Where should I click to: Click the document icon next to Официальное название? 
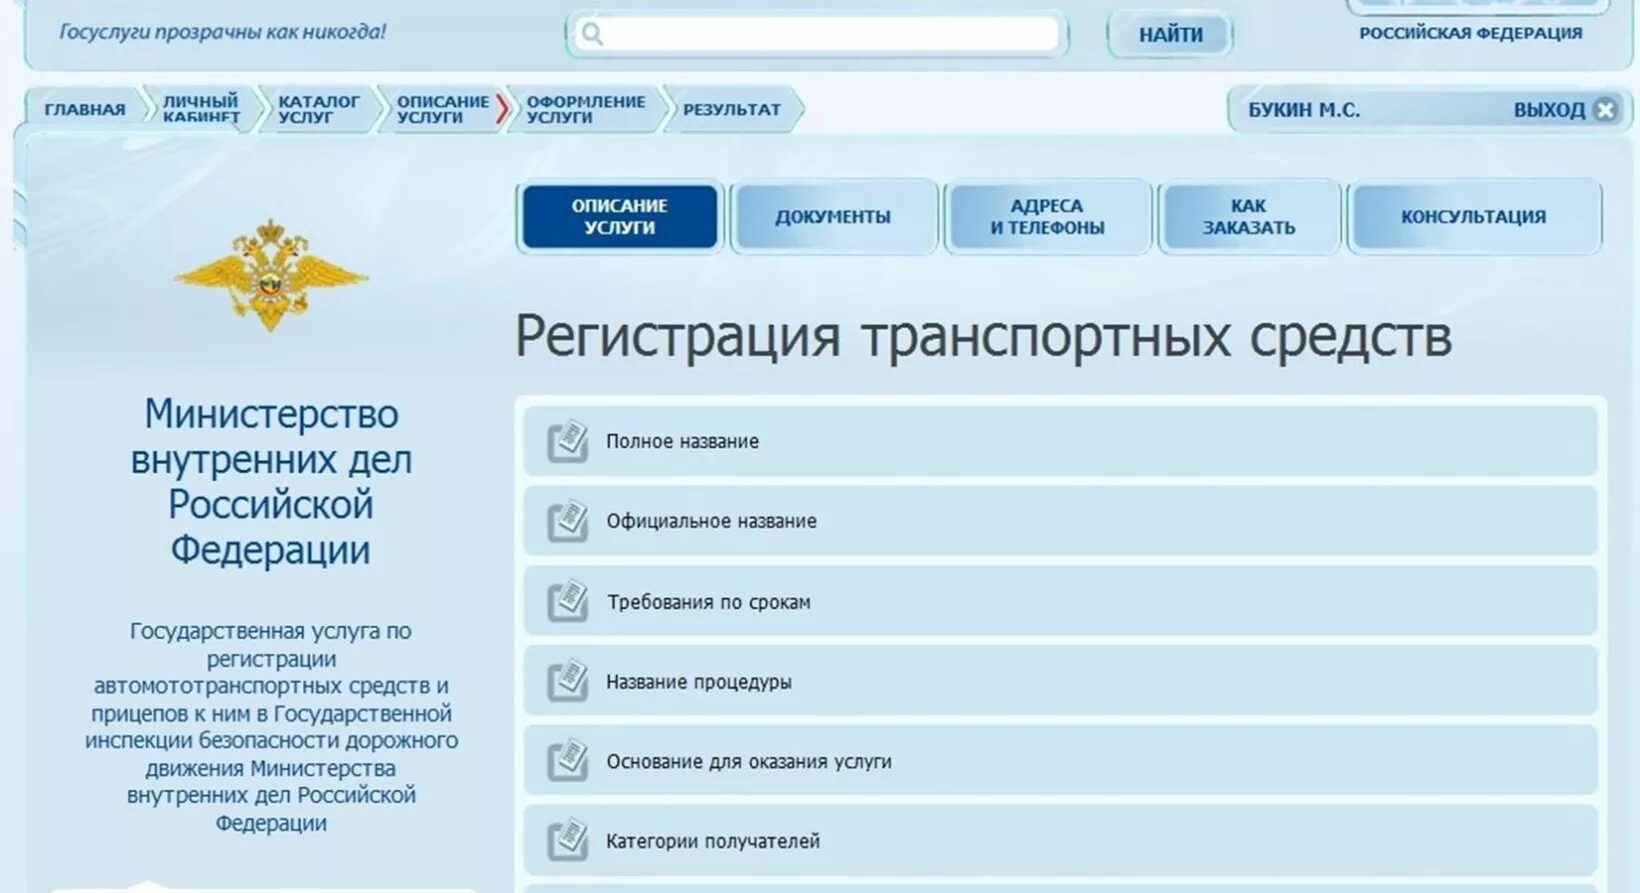point(568,521)
